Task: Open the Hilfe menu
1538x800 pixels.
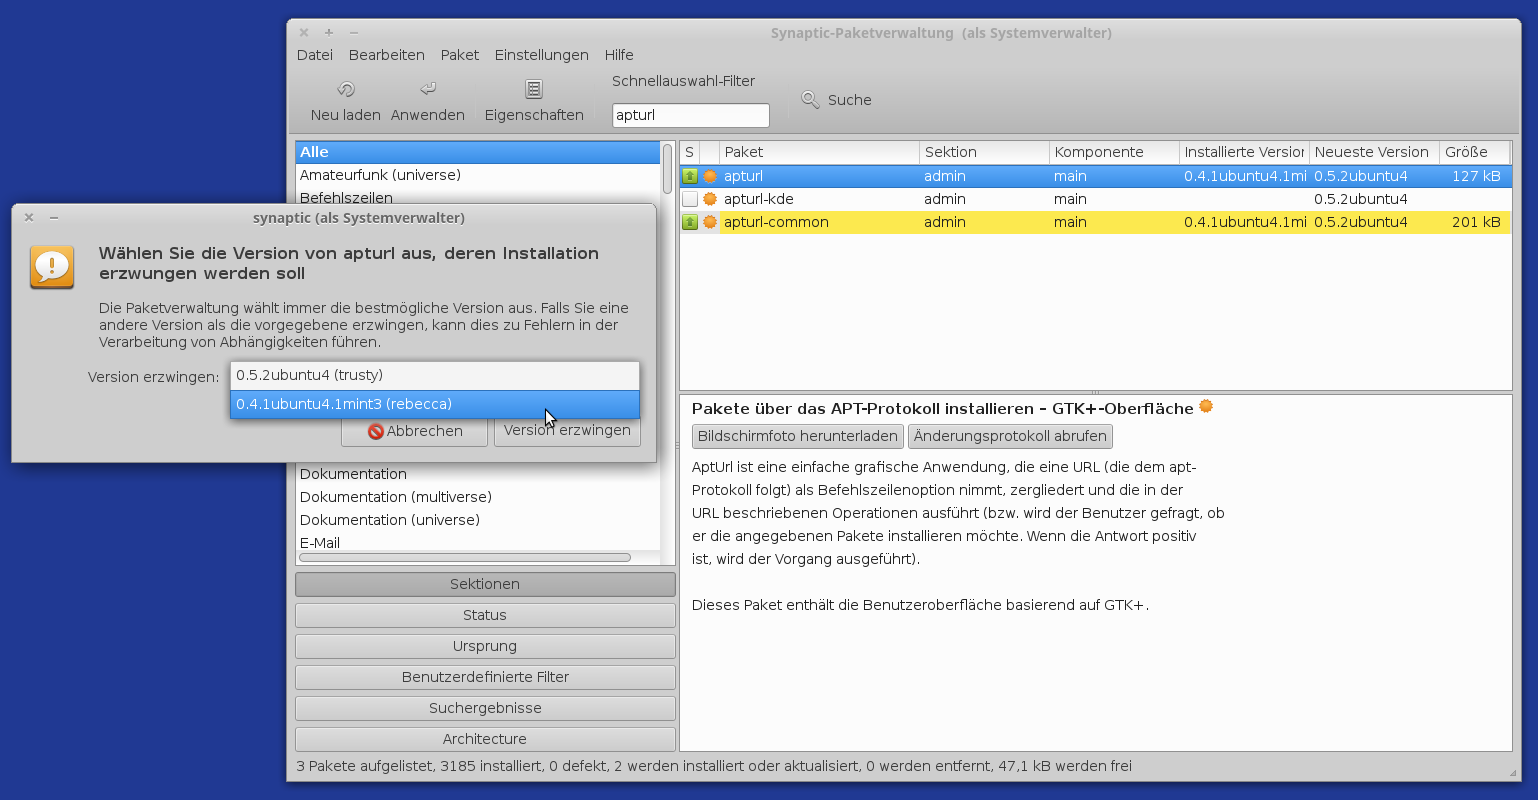Action: click(619, 55)
